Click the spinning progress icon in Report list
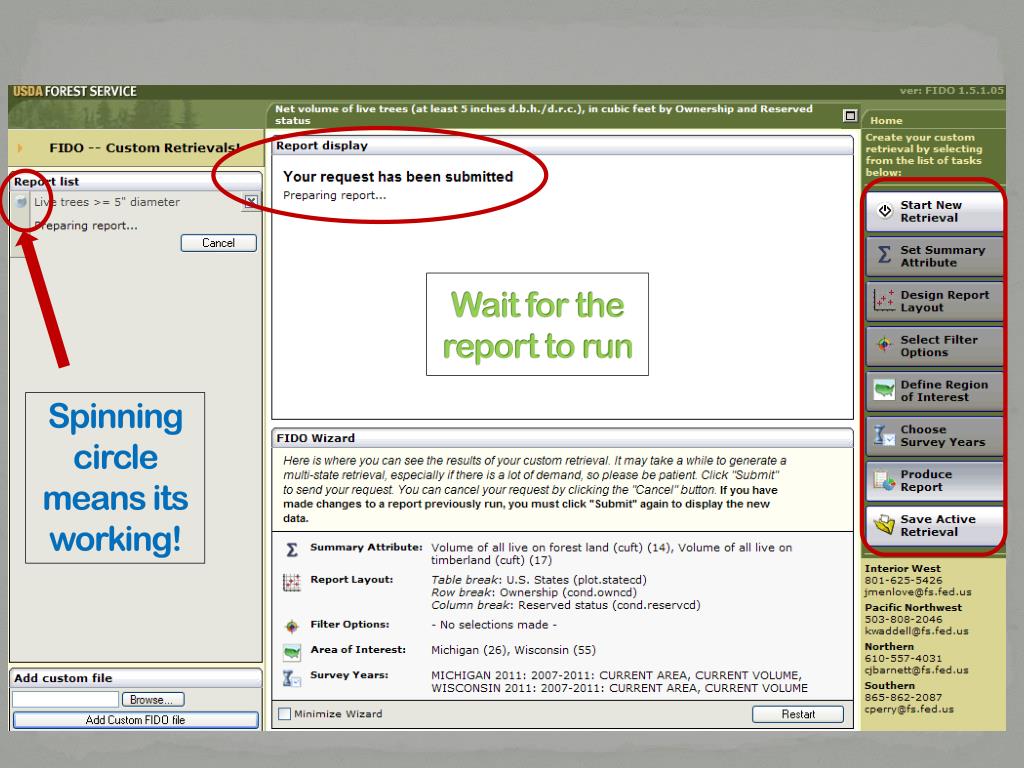 (22, 202)
